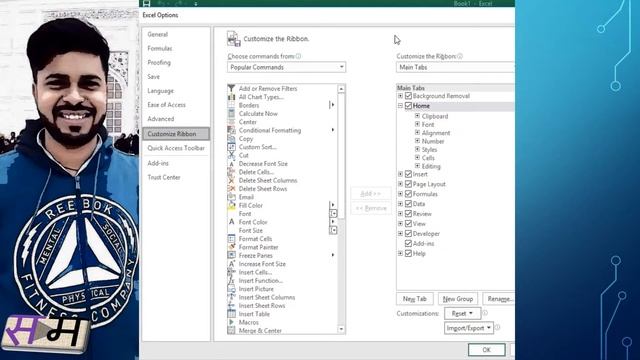Viewport: 640px width, 360px height.
Task: Click the All Chart Types command icon
Action: 231,97
